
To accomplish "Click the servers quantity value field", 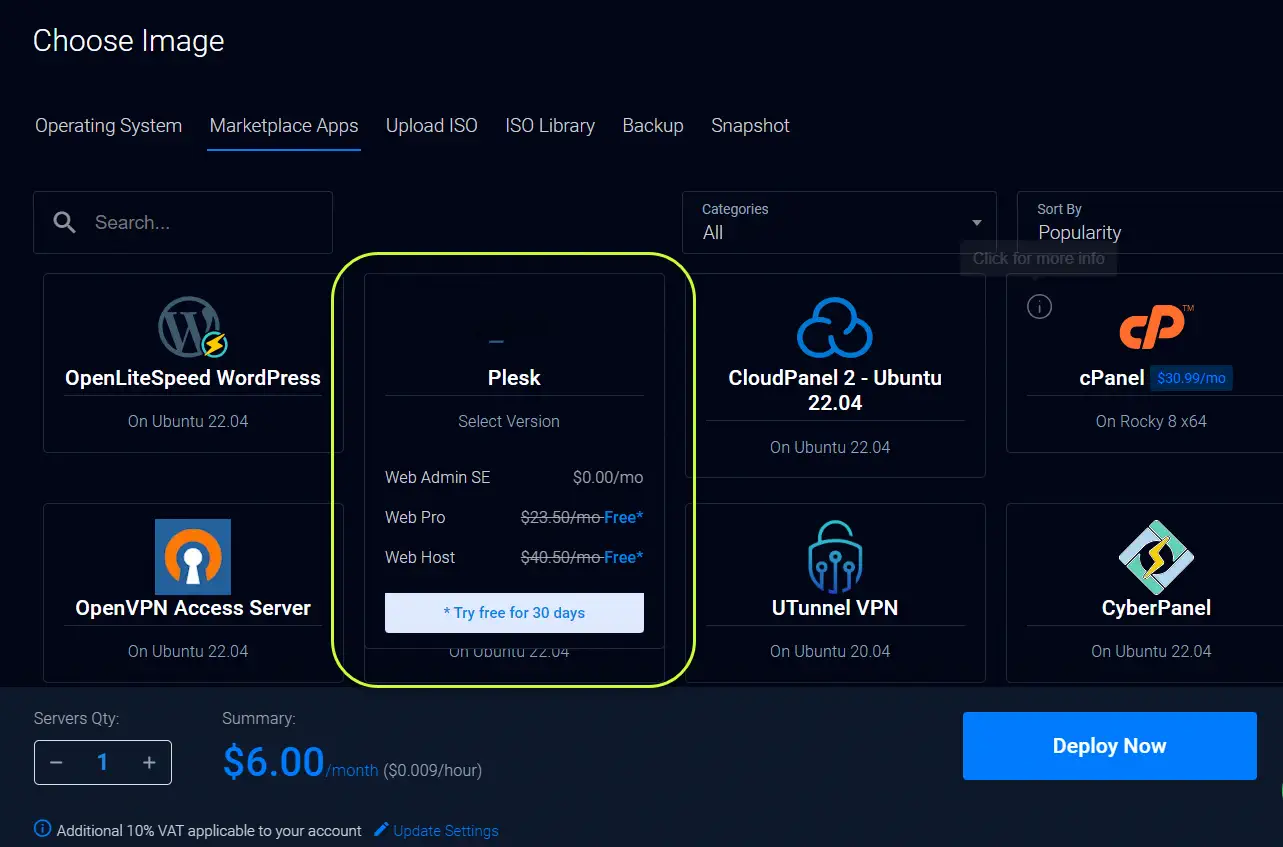I will 102,763.
